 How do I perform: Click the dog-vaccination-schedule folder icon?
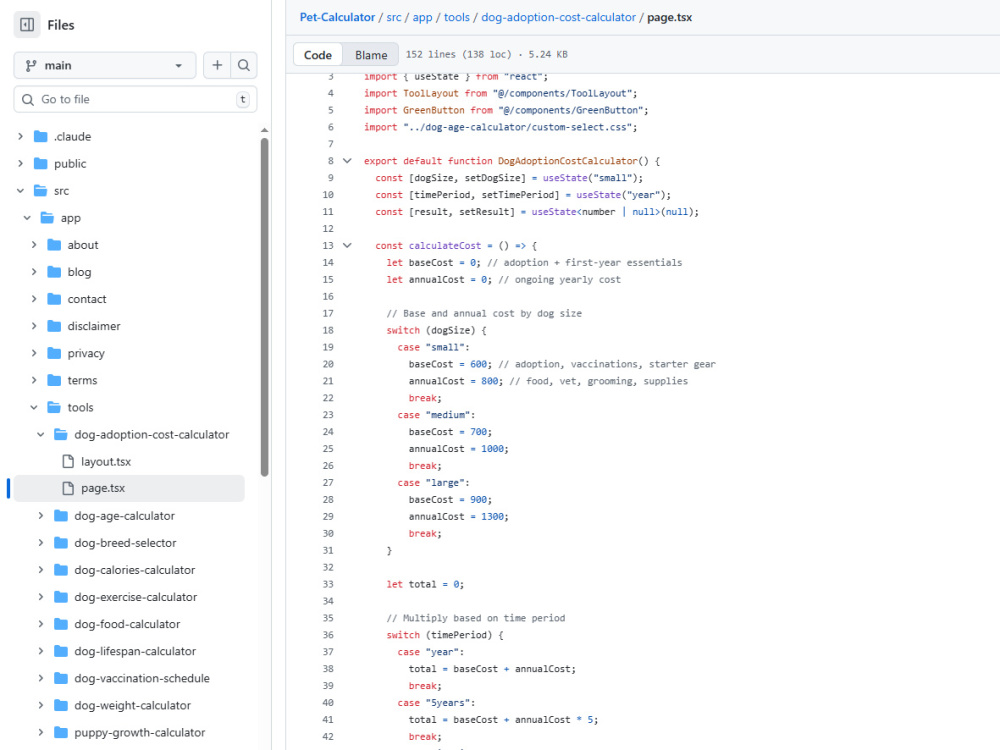(x=61, y=678)
